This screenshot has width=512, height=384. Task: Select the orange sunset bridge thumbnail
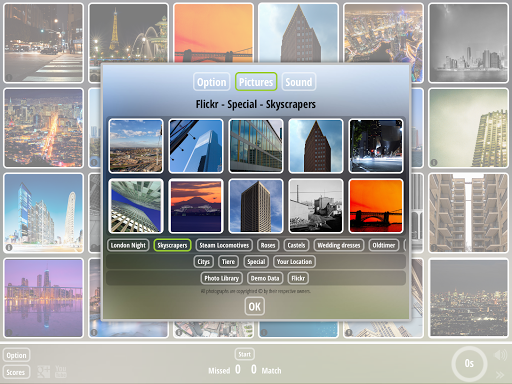pos(376,206)
